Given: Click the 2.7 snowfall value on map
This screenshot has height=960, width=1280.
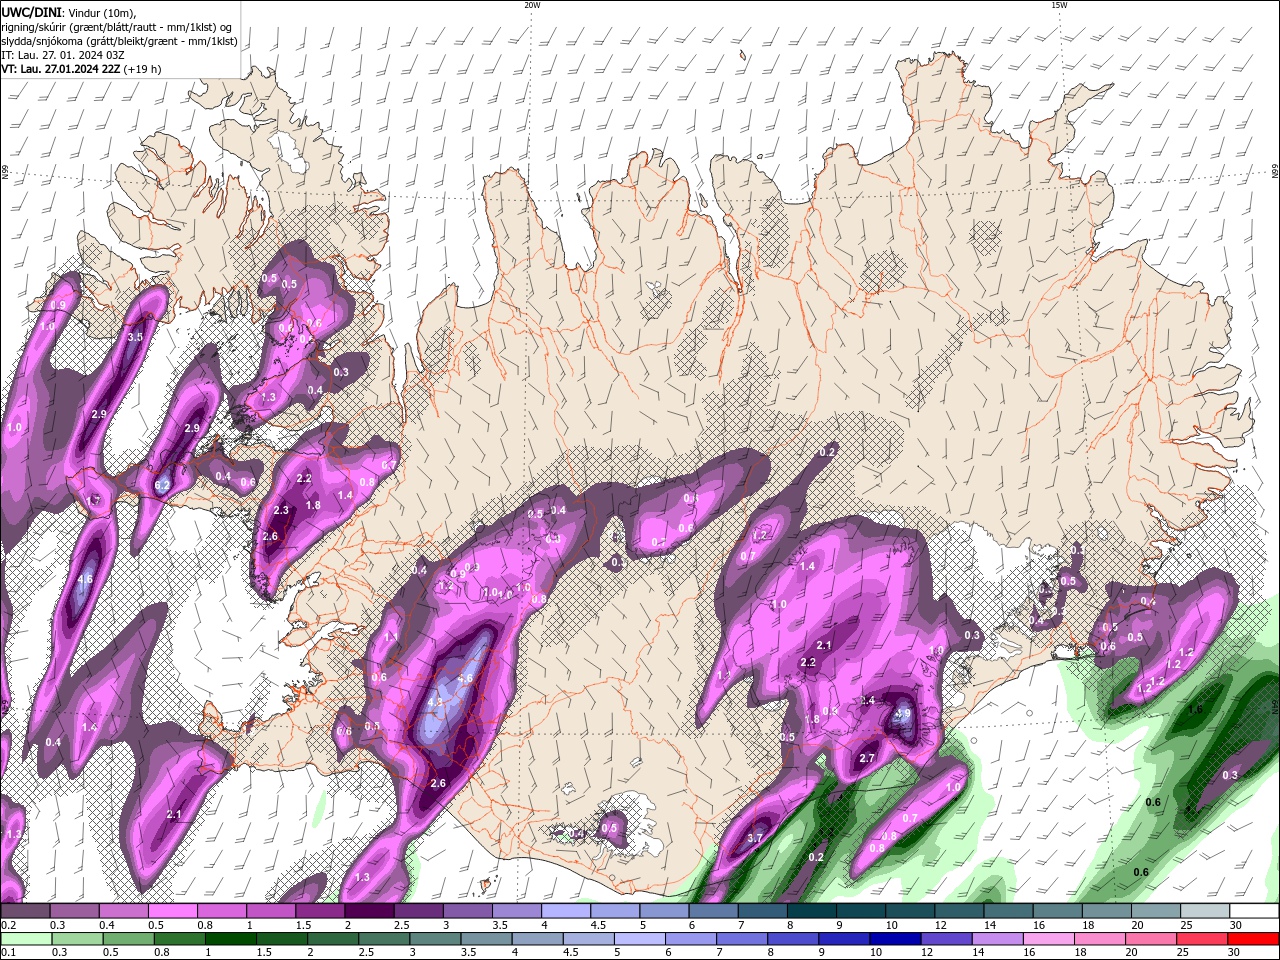Looking at the screenshot, I should [867, 758].
